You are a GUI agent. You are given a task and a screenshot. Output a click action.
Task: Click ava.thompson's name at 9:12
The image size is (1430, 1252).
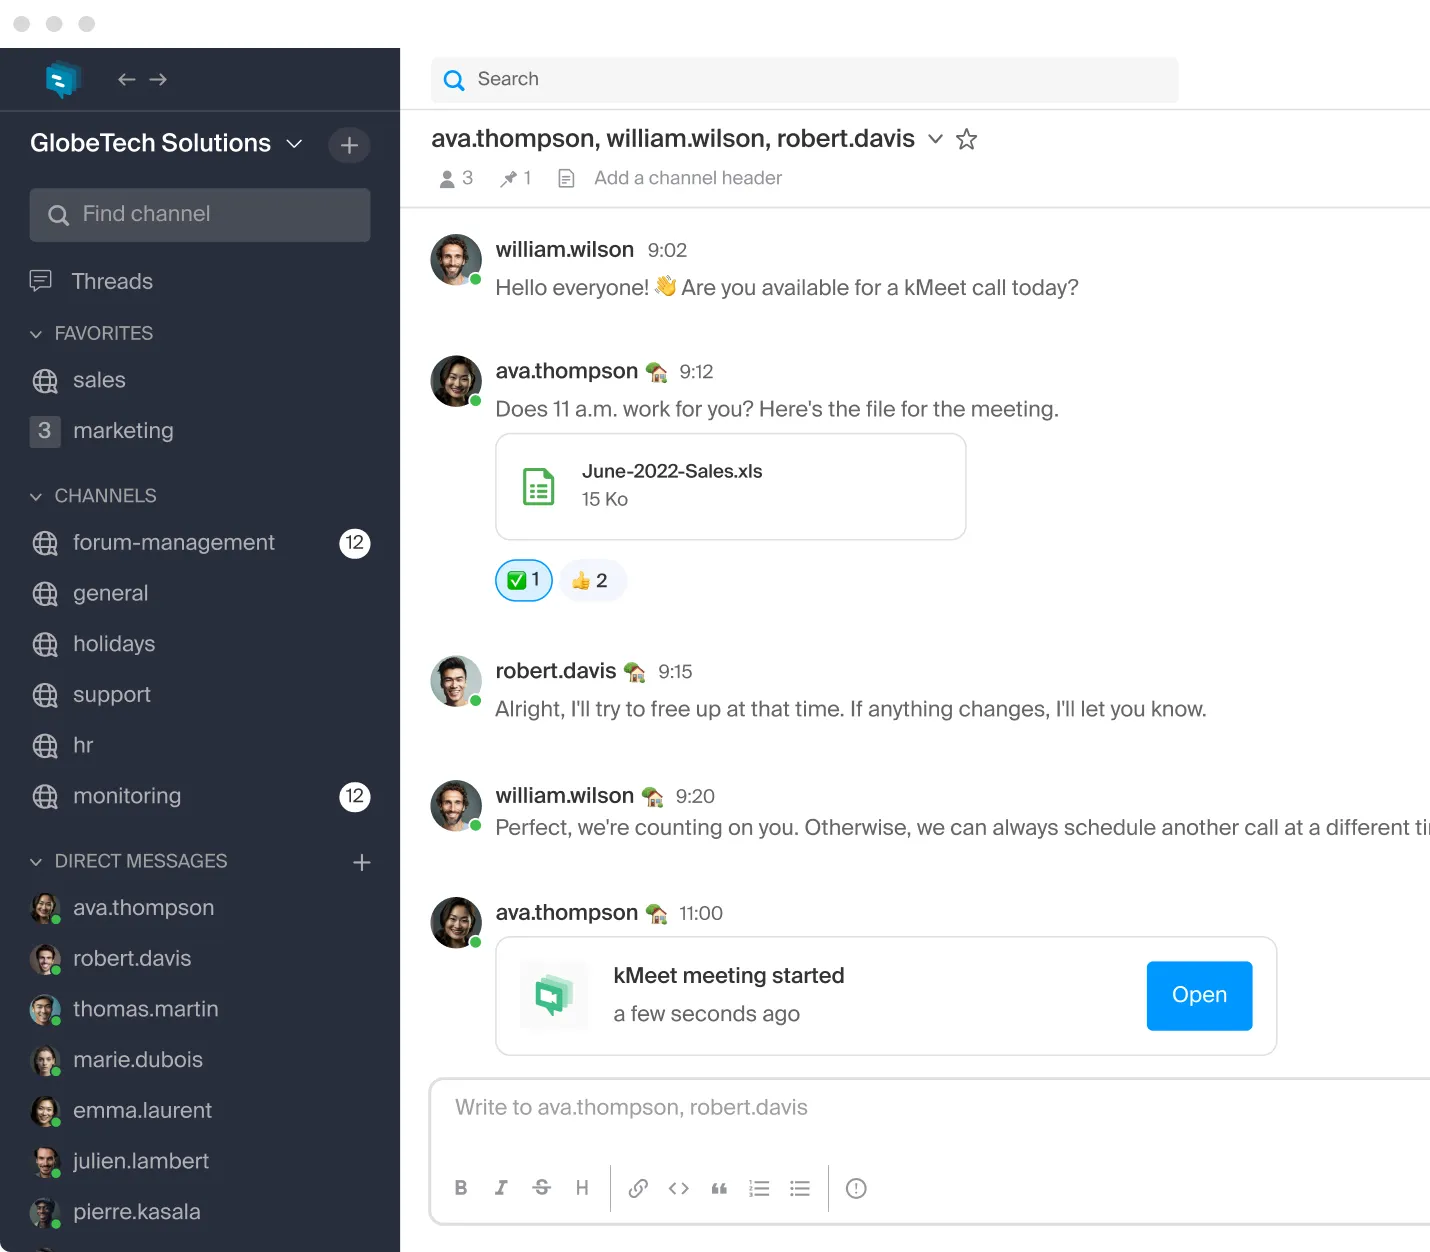(567, 371)
